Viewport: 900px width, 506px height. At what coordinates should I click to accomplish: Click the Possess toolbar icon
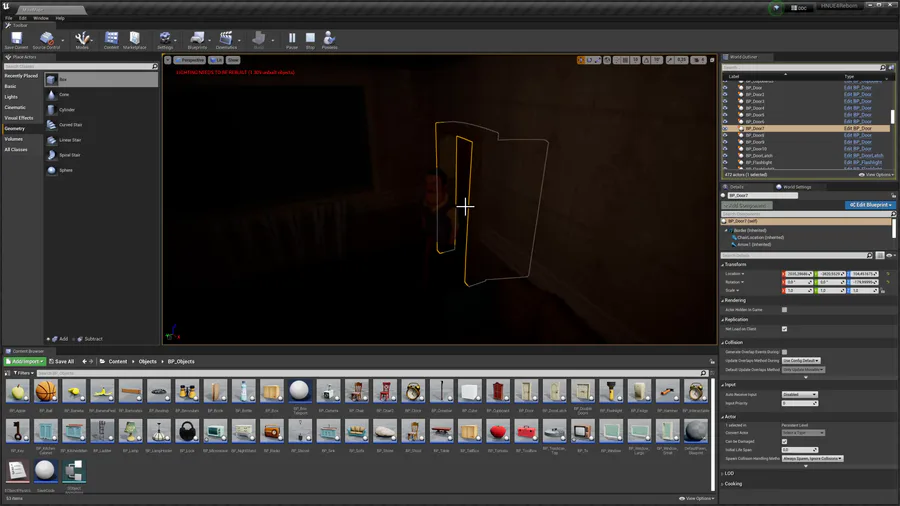click(x=329, y=39)
